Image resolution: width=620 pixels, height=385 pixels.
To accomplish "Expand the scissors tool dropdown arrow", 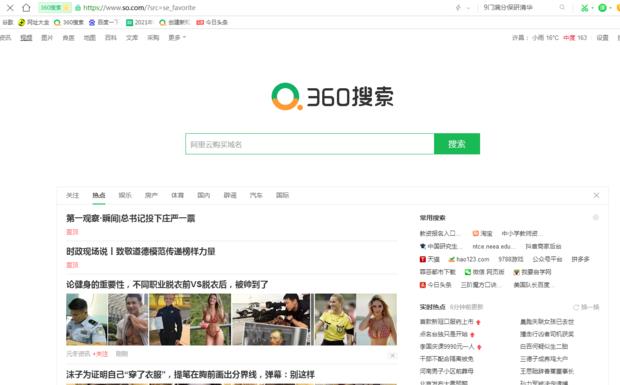I will 592,8.
